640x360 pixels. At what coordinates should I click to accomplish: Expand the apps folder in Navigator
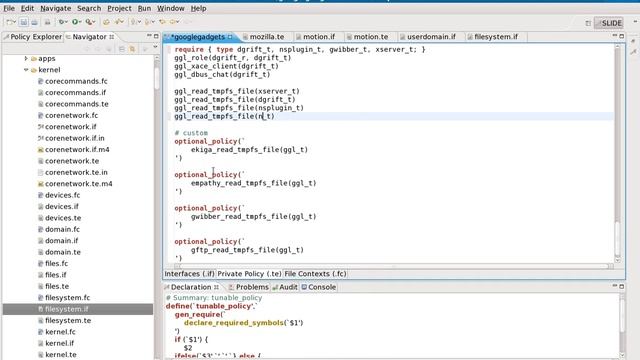pos(26,58)
